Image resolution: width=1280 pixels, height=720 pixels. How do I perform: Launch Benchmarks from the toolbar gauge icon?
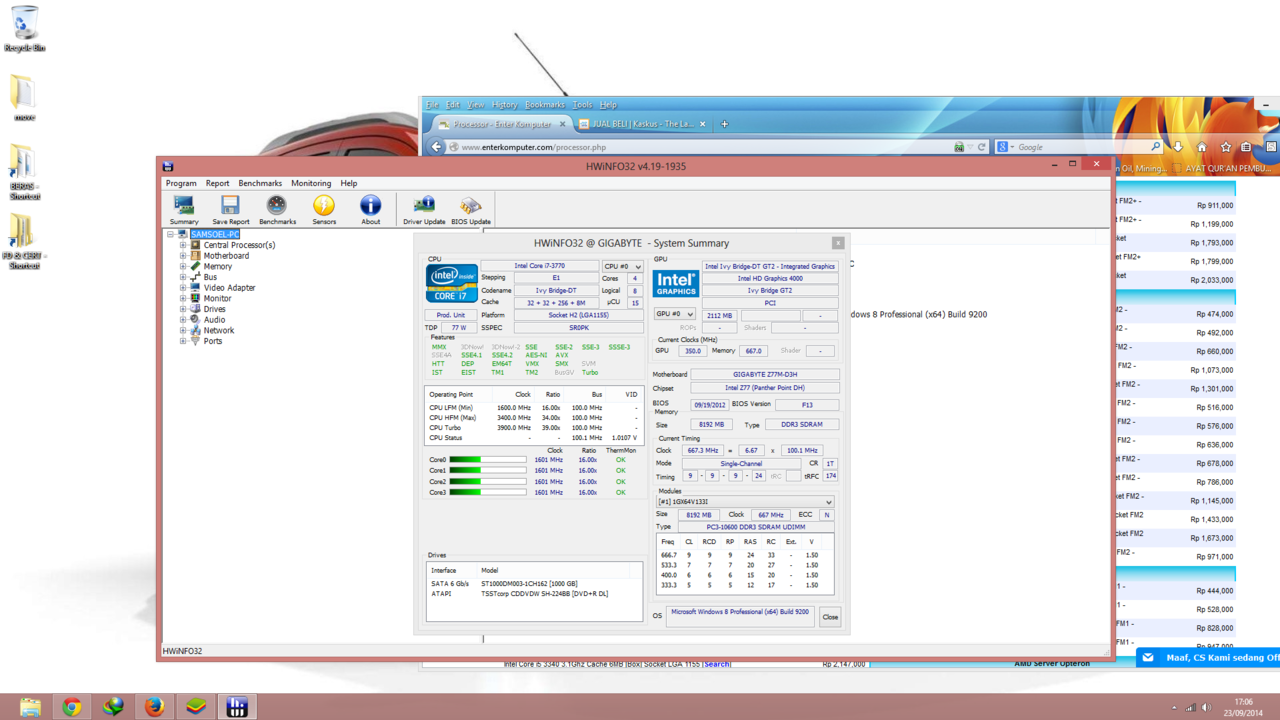tap(277, 205)
